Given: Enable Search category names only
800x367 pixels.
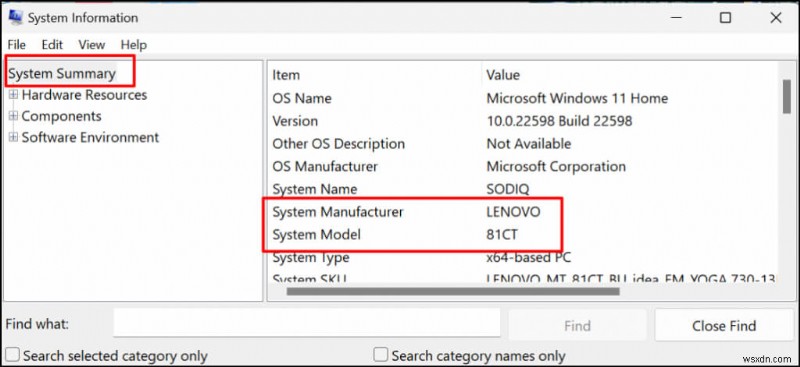Looking at the screenshot, I should pyautogui.click(x=381, y=355).
